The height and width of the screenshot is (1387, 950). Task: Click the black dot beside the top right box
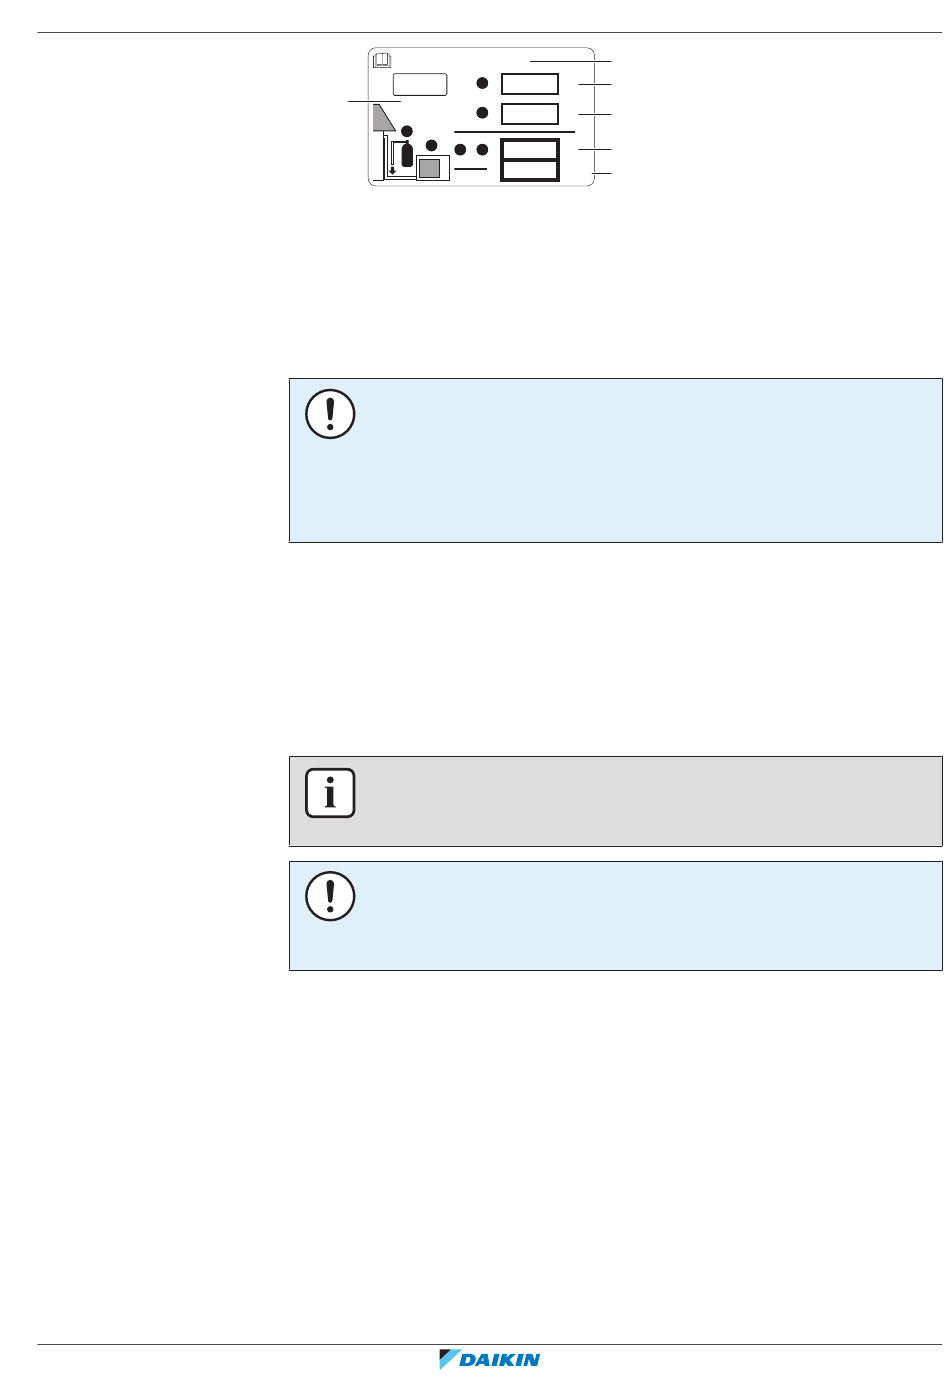(x=481, y=83)
